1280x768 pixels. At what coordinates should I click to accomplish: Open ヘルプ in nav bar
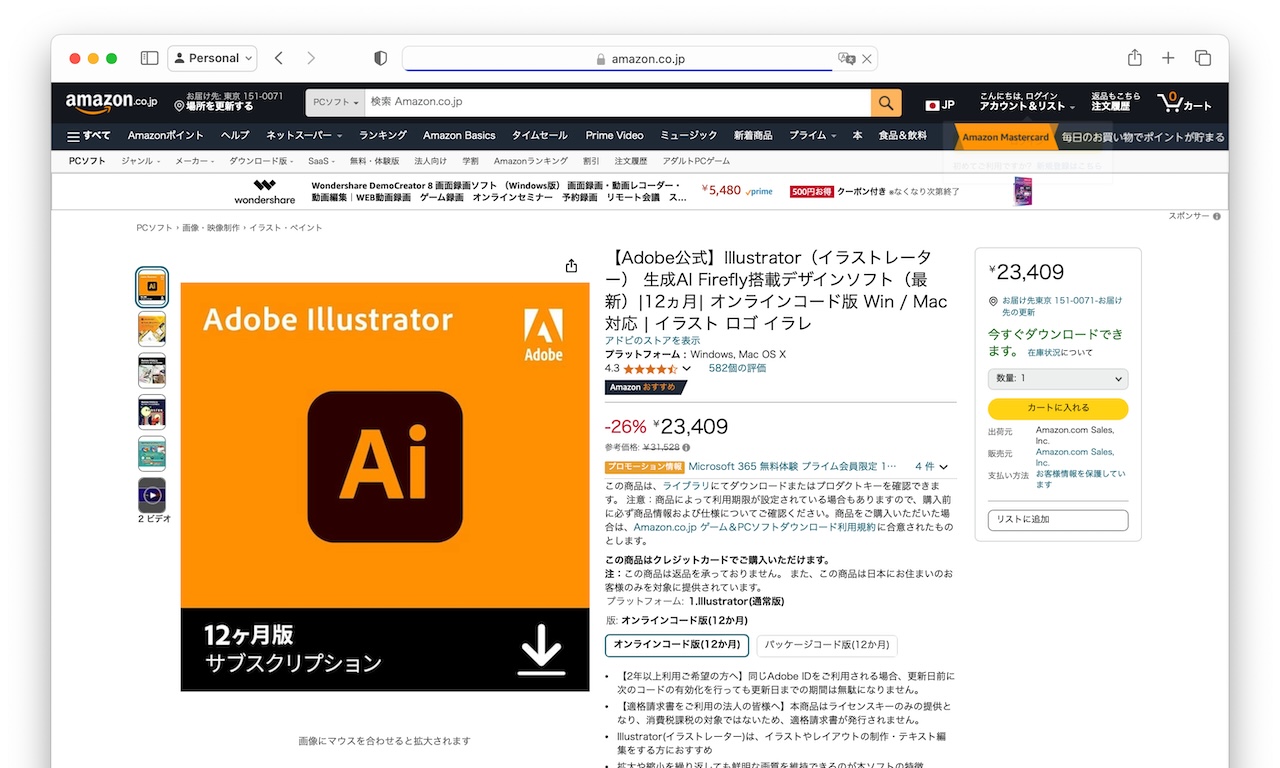tap(235, 136)
